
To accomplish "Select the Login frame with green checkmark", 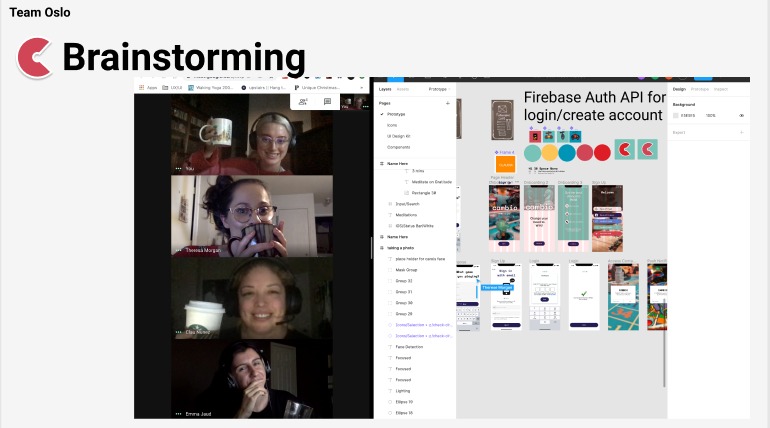I will click(584, 297).
